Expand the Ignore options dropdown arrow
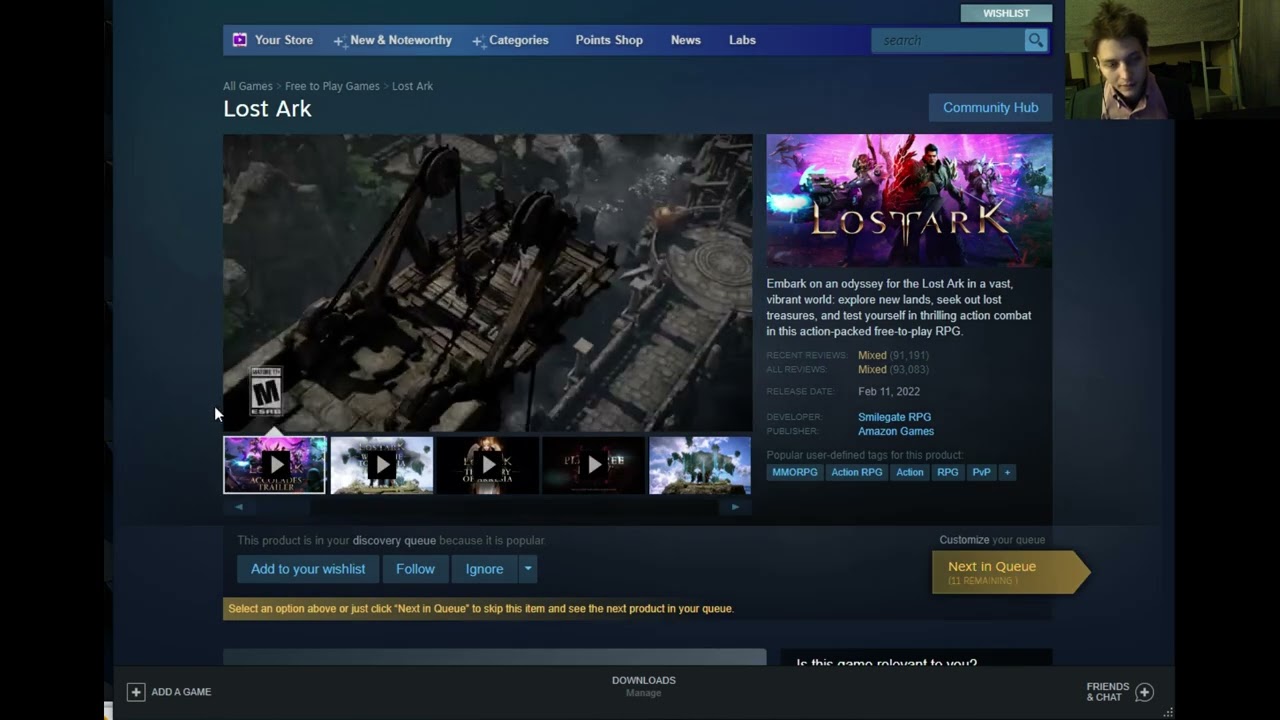This screenshot has width=1280, height=720. [528, 569]
